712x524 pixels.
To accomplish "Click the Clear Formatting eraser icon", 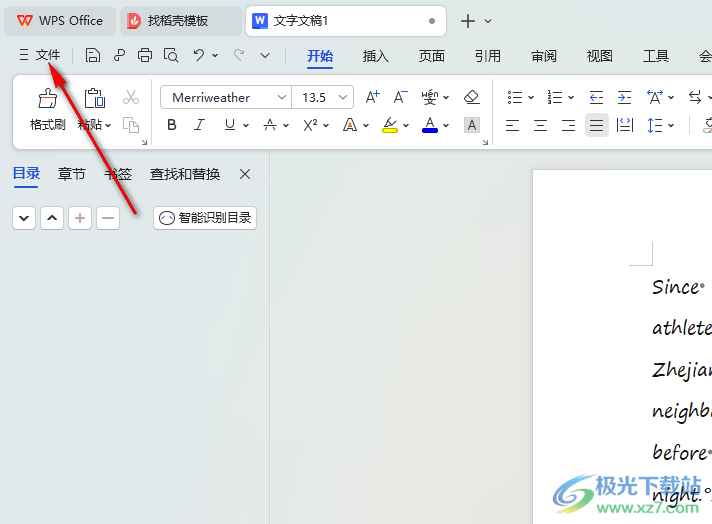I will (472, 97).
